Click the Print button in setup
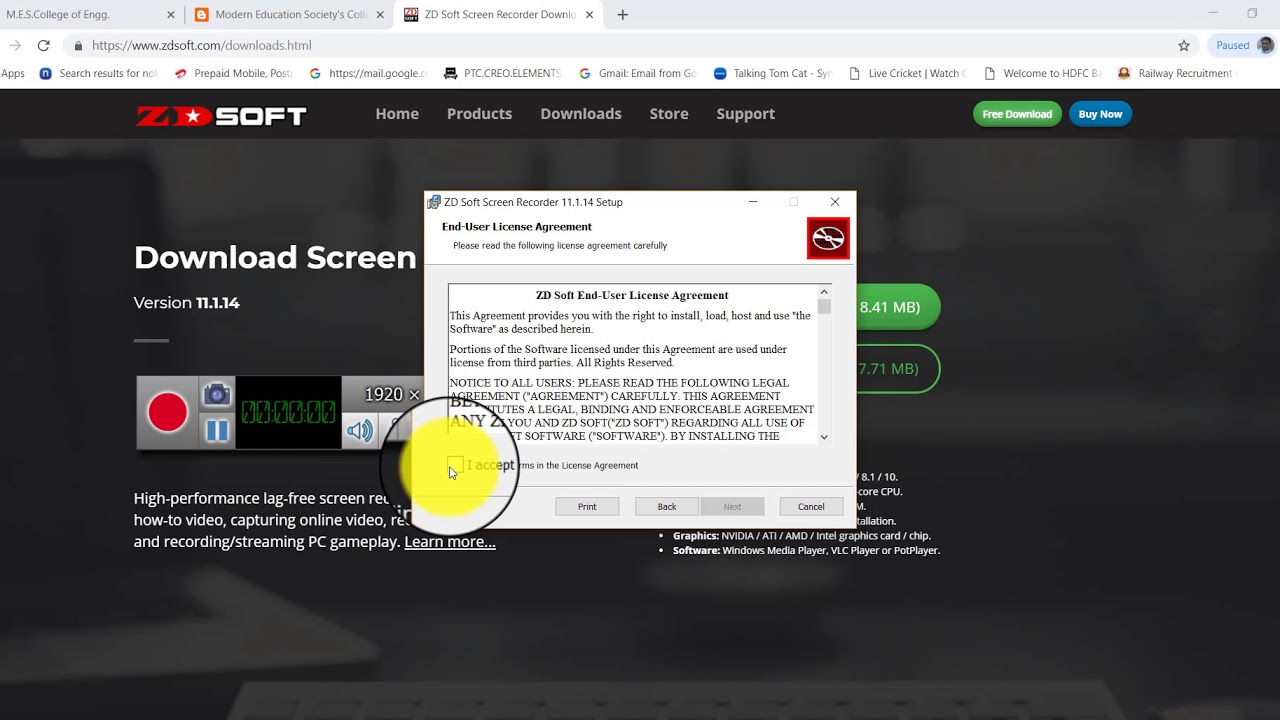Image resolution: width=1280 pixels, height=720 pixels. tap(587, 507)
